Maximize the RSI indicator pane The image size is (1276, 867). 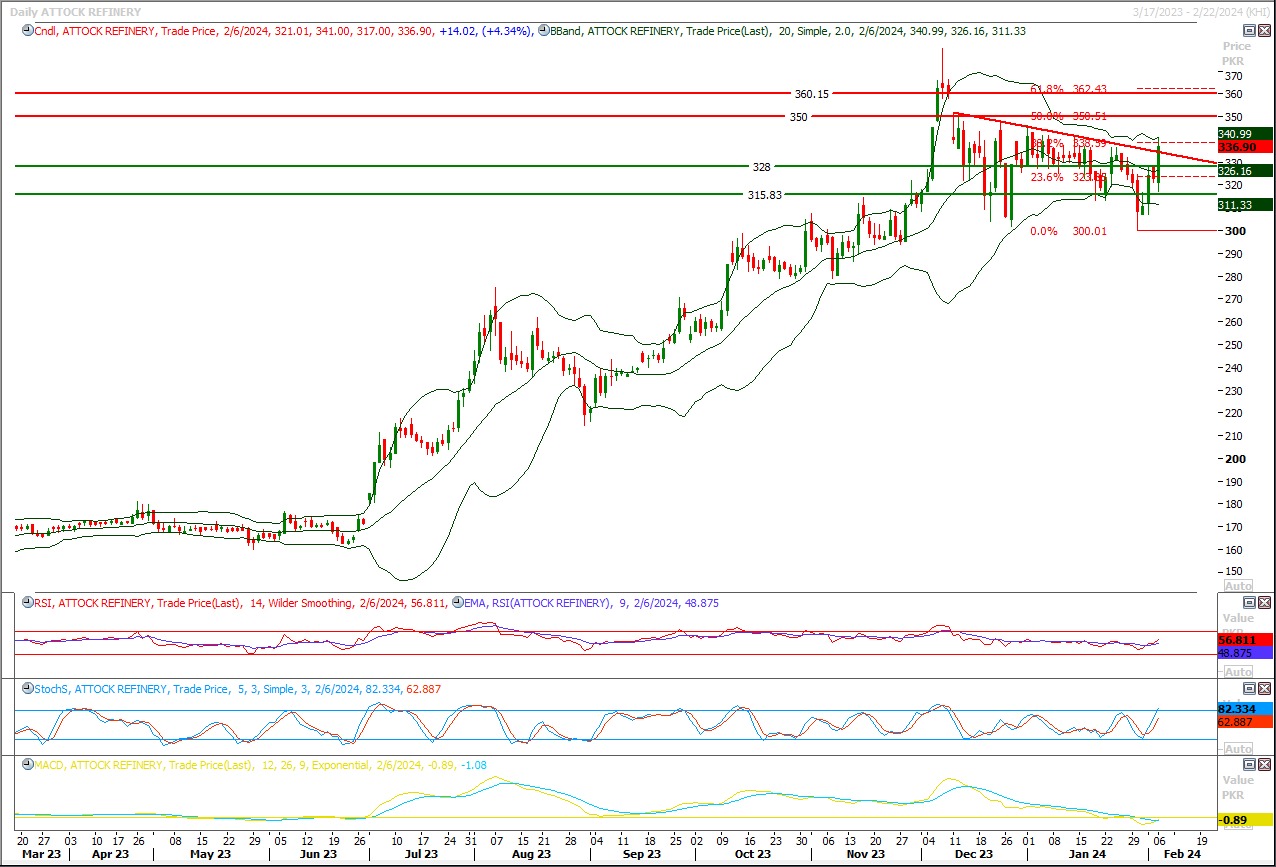1249,603
